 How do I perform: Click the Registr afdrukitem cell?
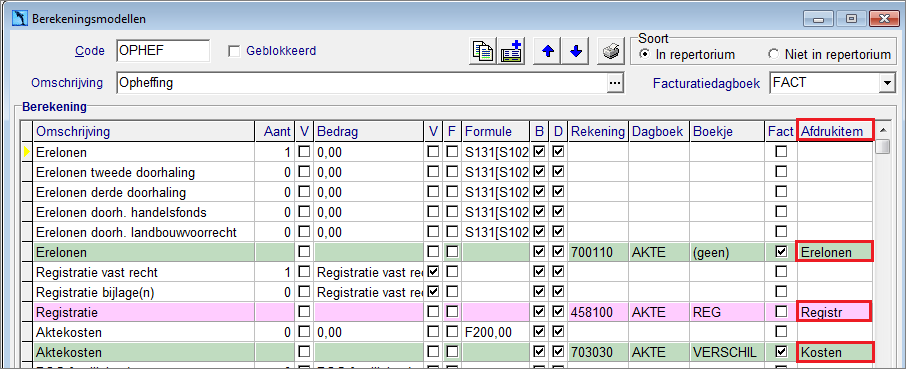pos(836,312)
